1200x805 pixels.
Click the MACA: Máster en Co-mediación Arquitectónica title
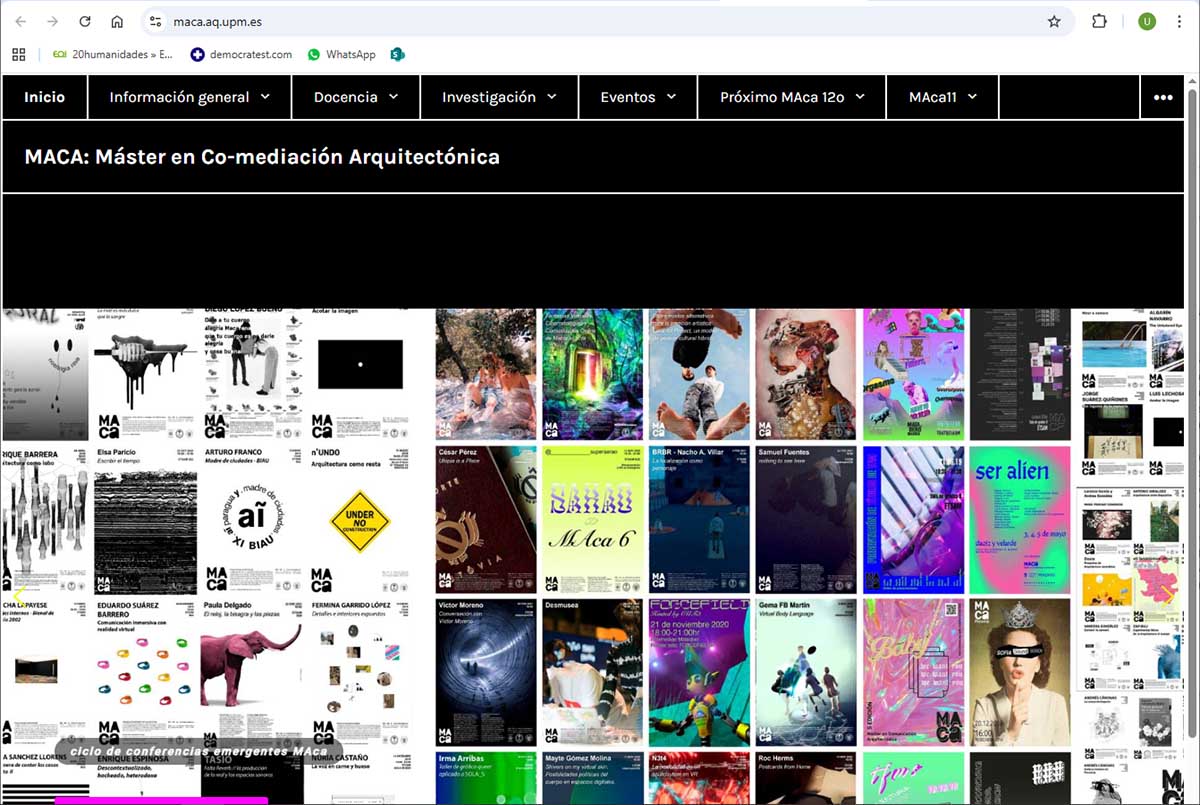point(262,156)
